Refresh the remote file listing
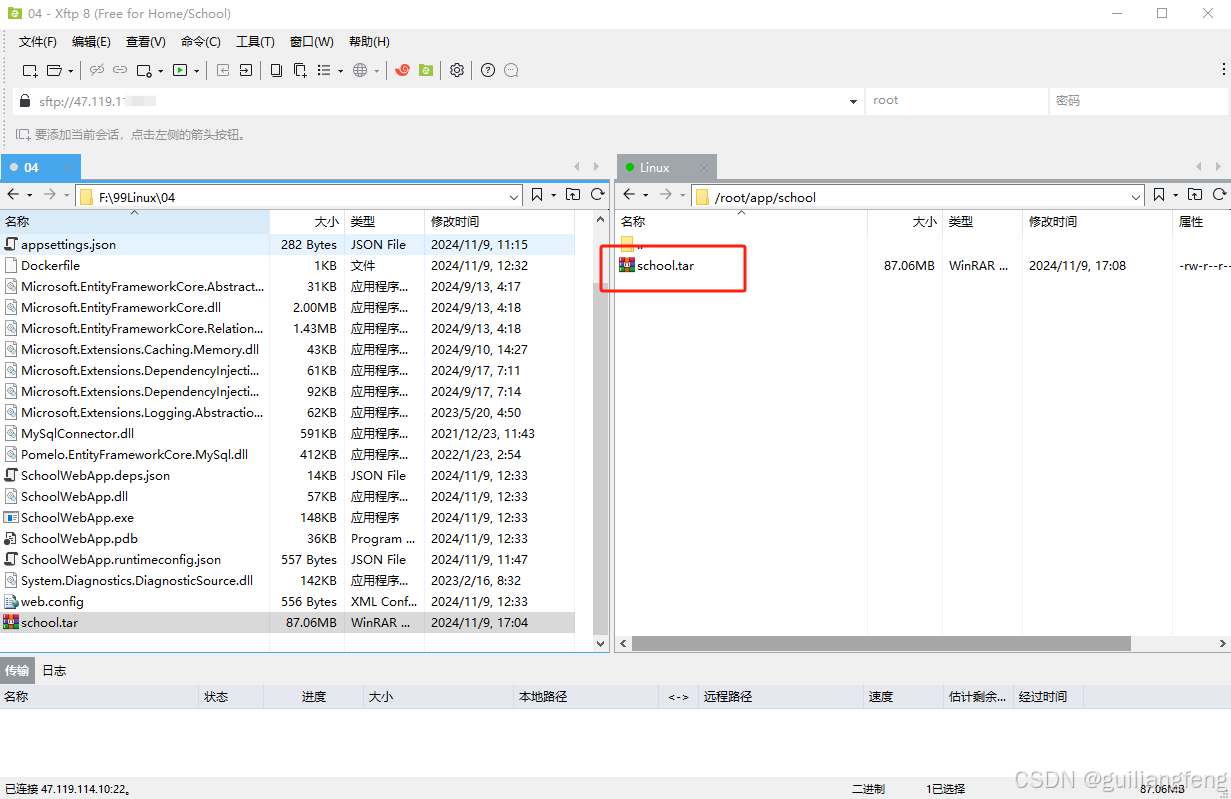 click(1221, 194)
